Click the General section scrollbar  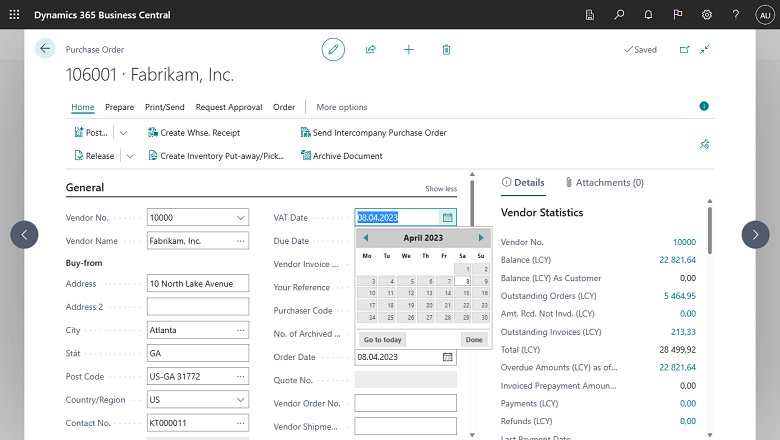[472, 204]
